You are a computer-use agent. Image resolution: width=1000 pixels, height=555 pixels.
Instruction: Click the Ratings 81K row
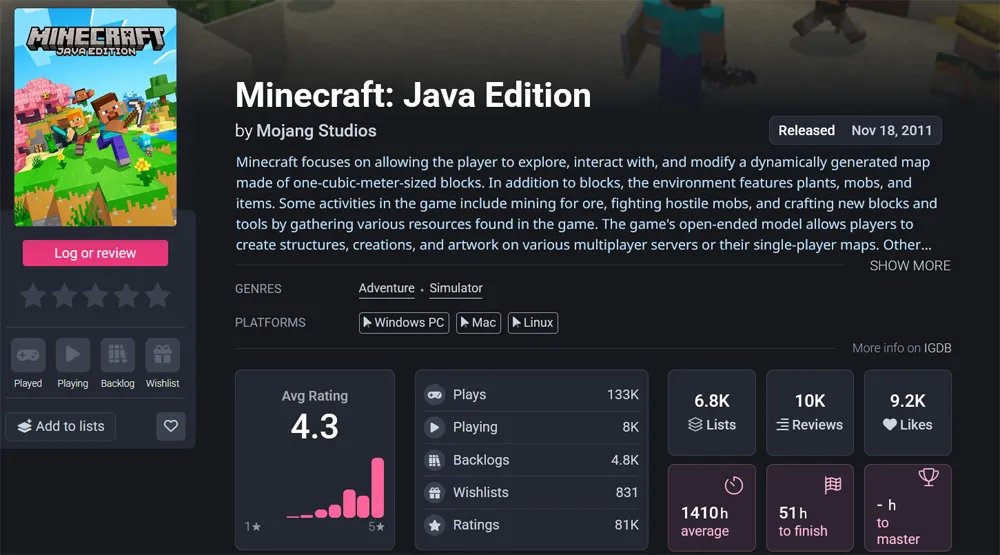[x=532, y=525]
